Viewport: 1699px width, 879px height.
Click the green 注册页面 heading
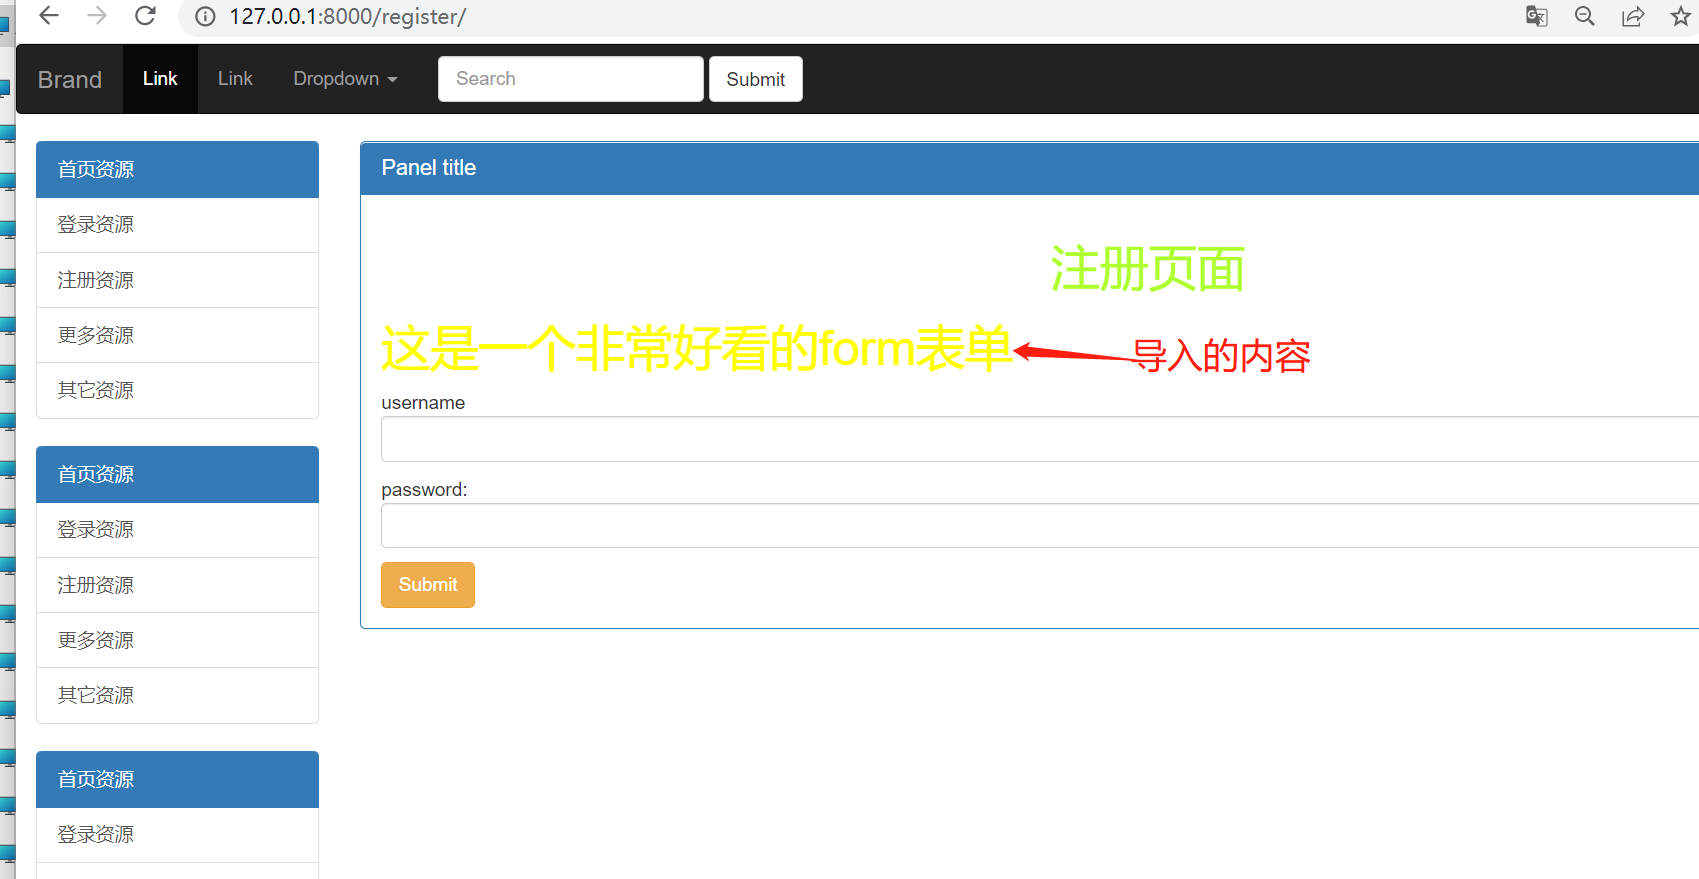pos(1147,269)
